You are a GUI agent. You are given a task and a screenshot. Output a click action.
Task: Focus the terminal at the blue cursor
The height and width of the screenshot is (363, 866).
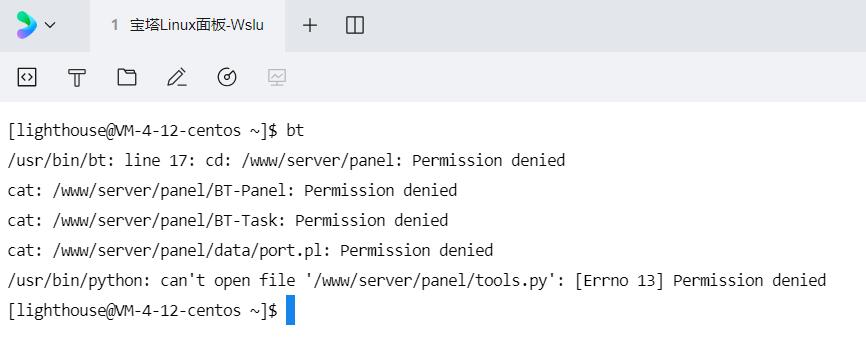pyautogui.click(x=291, y=310)
